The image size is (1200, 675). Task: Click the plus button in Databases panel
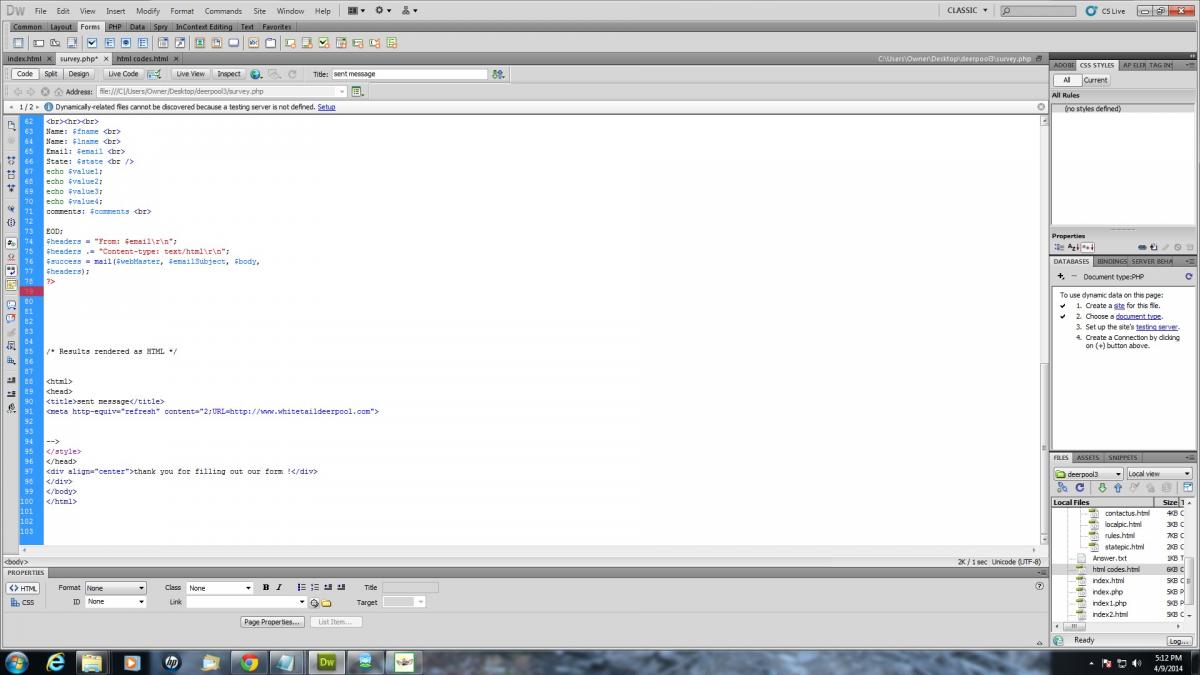coord(1060,276)
